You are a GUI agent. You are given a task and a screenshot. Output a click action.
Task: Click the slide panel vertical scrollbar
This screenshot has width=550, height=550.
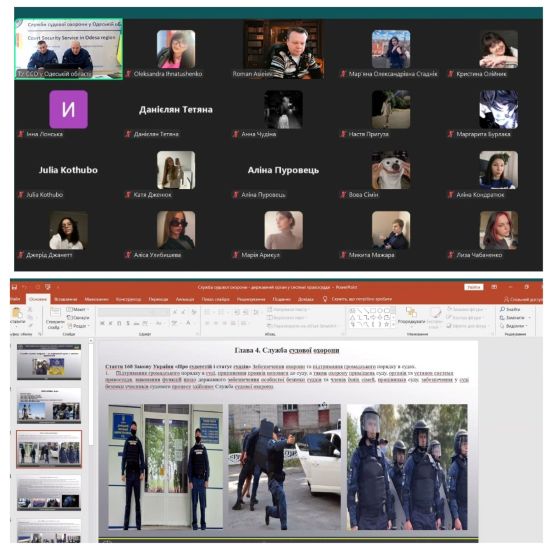[x=91, y=393]
